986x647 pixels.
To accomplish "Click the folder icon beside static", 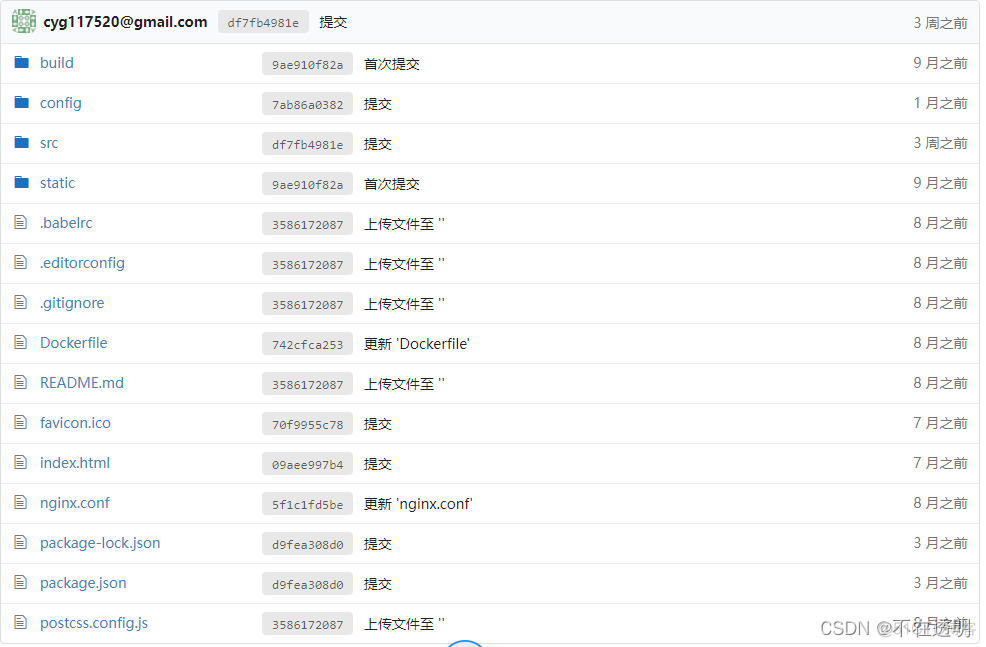I will tap(22, 182).
